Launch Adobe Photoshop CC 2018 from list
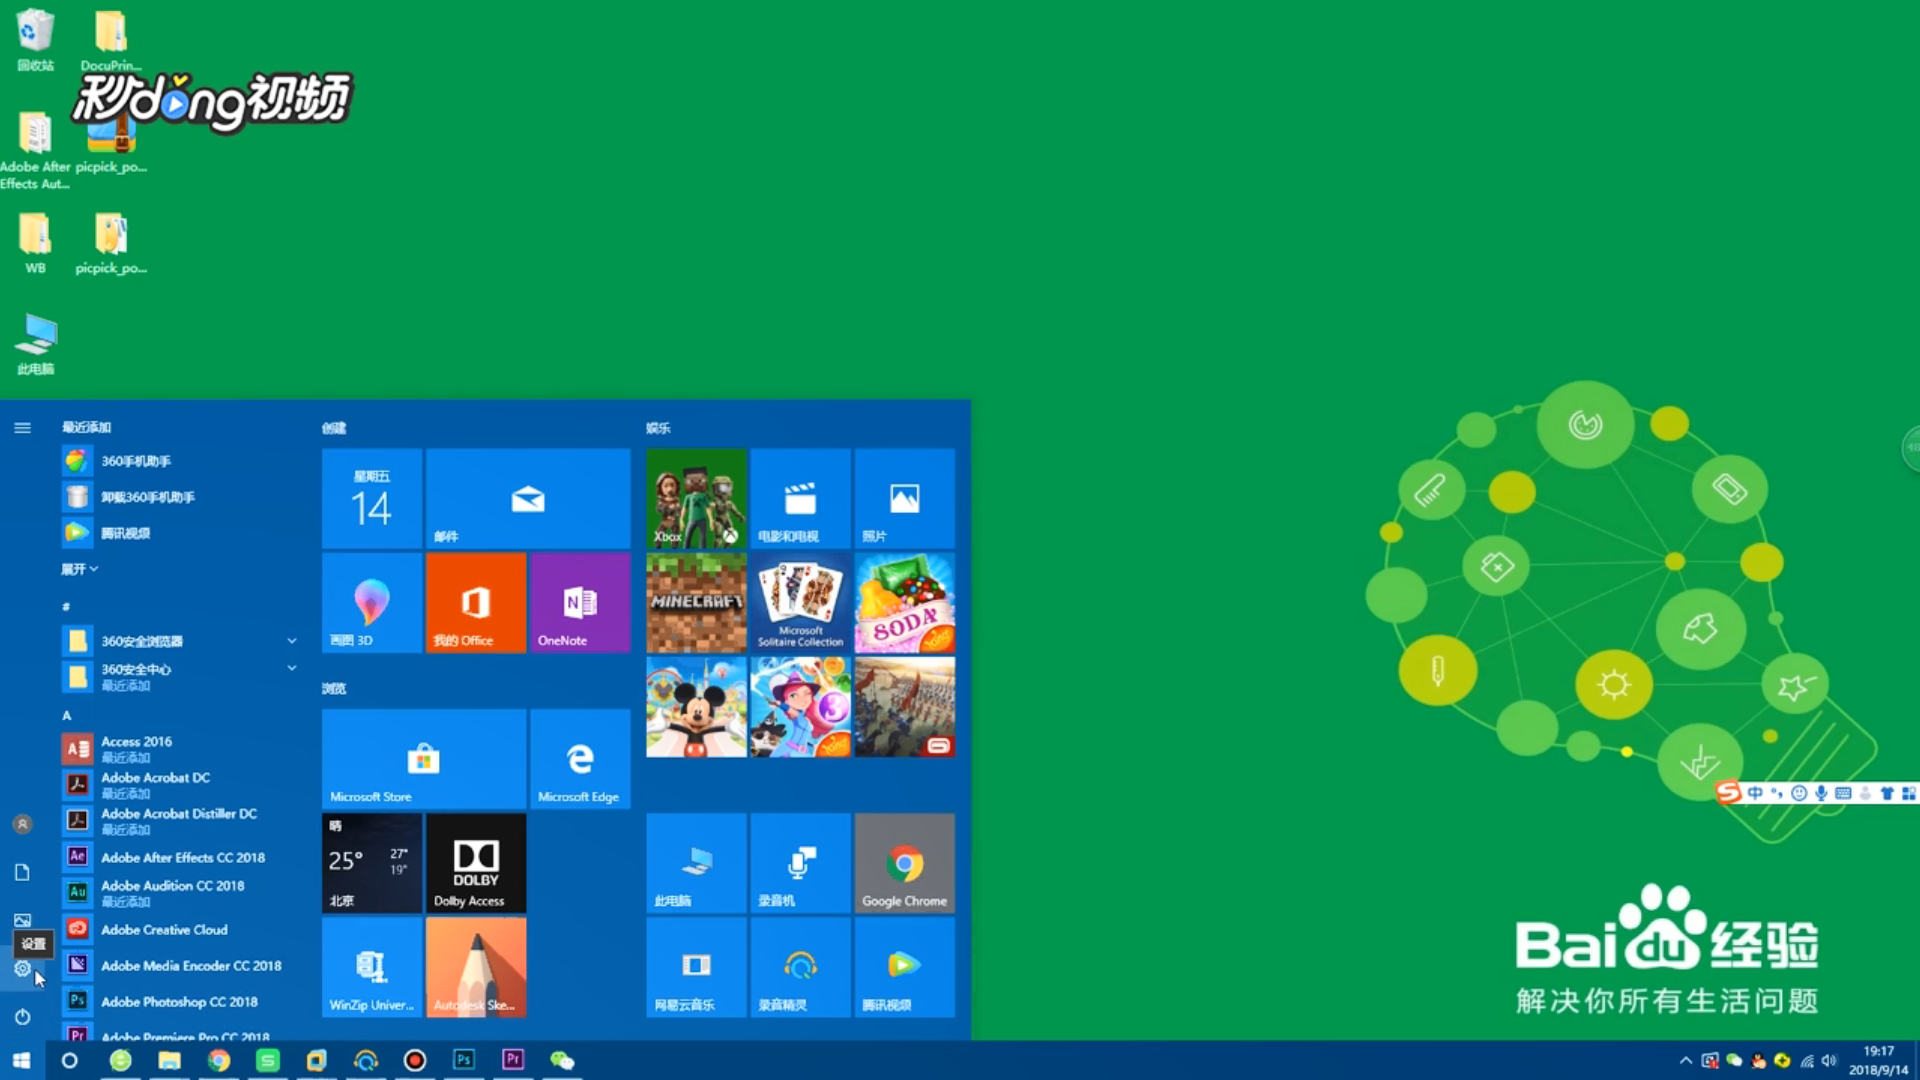Screen dimensions: 1920x1080 click(180, 1001)
